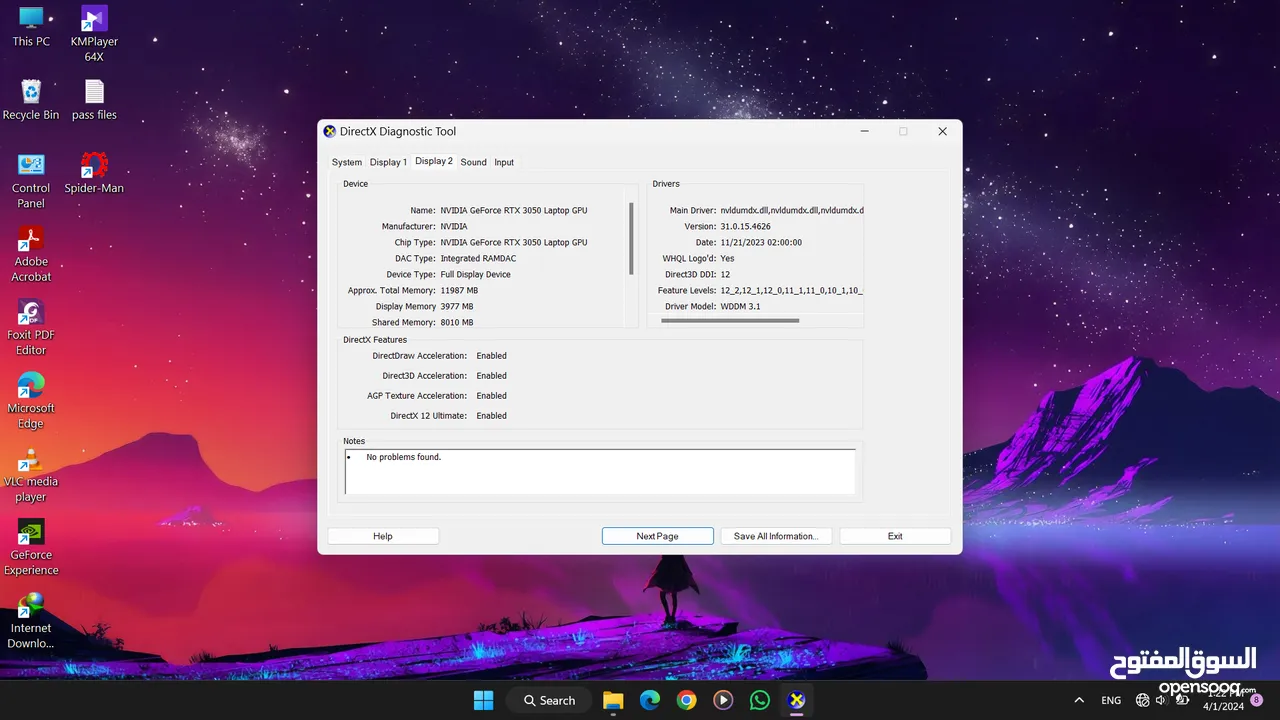Open Adobe Acrobat desktop shortcut
This screenshot has width=1280, height=720.
[31, 254]
